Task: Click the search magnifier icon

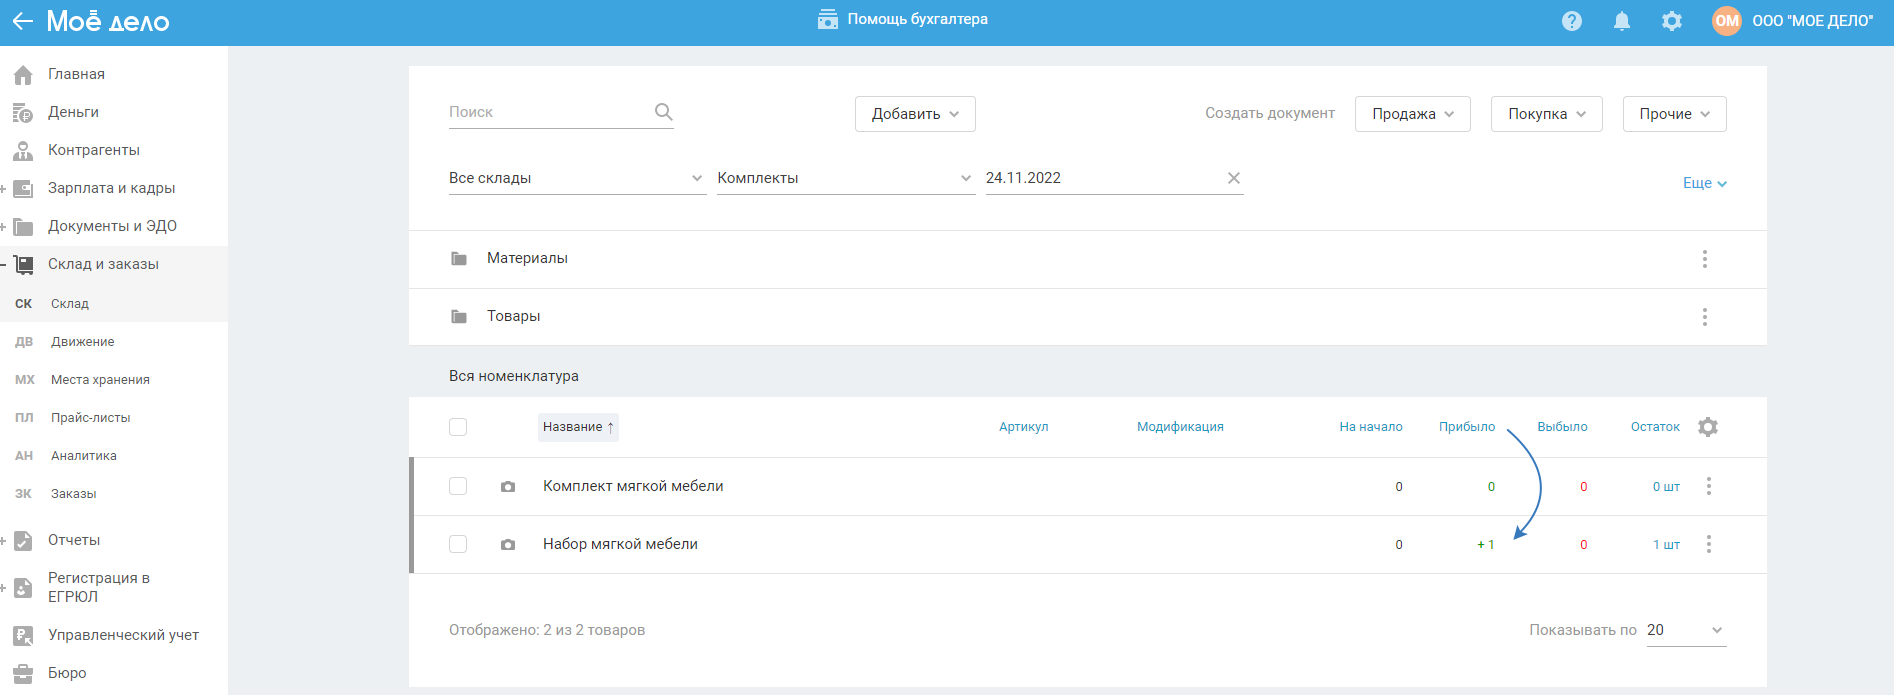Action: tap(663, 112)
